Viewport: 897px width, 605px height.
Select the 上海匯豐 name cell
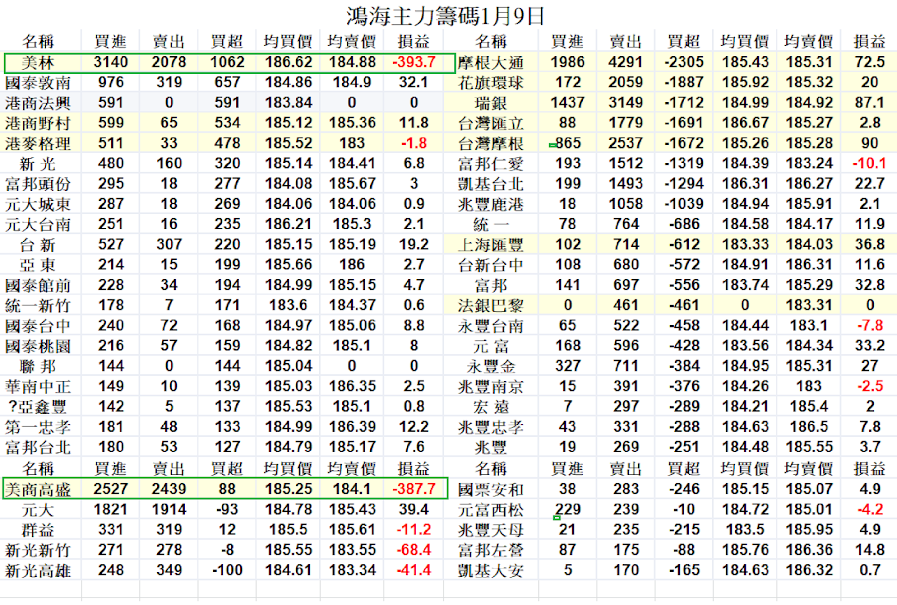(x=491, y=245)
